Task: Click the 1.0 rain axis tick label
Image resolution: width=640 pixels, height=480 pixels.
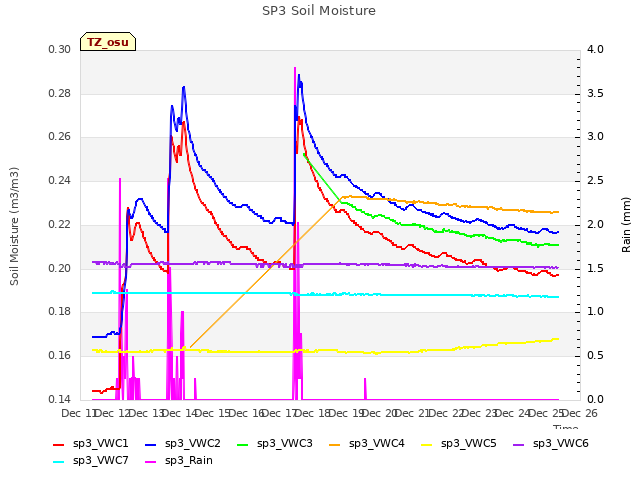Action: pos(595,311)
